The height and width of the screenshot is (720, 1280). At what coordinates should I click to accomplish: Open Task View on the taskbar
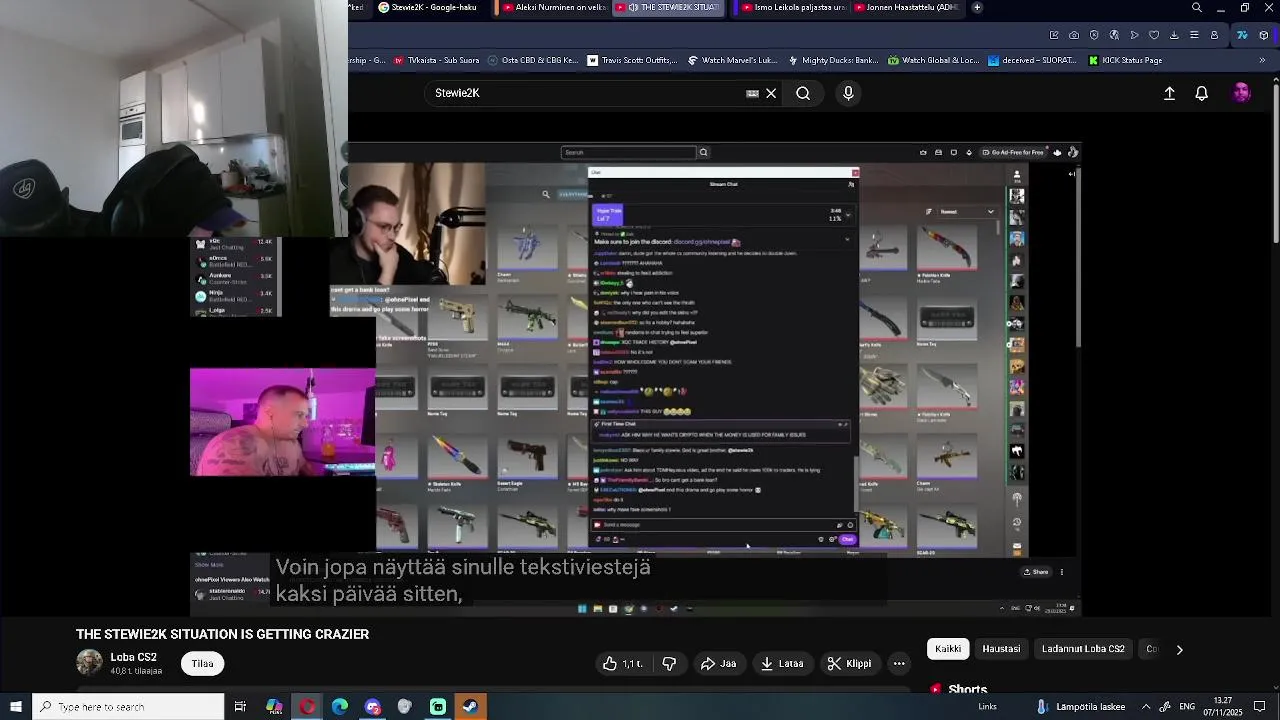pyautogui.click(x=240, y=707)
